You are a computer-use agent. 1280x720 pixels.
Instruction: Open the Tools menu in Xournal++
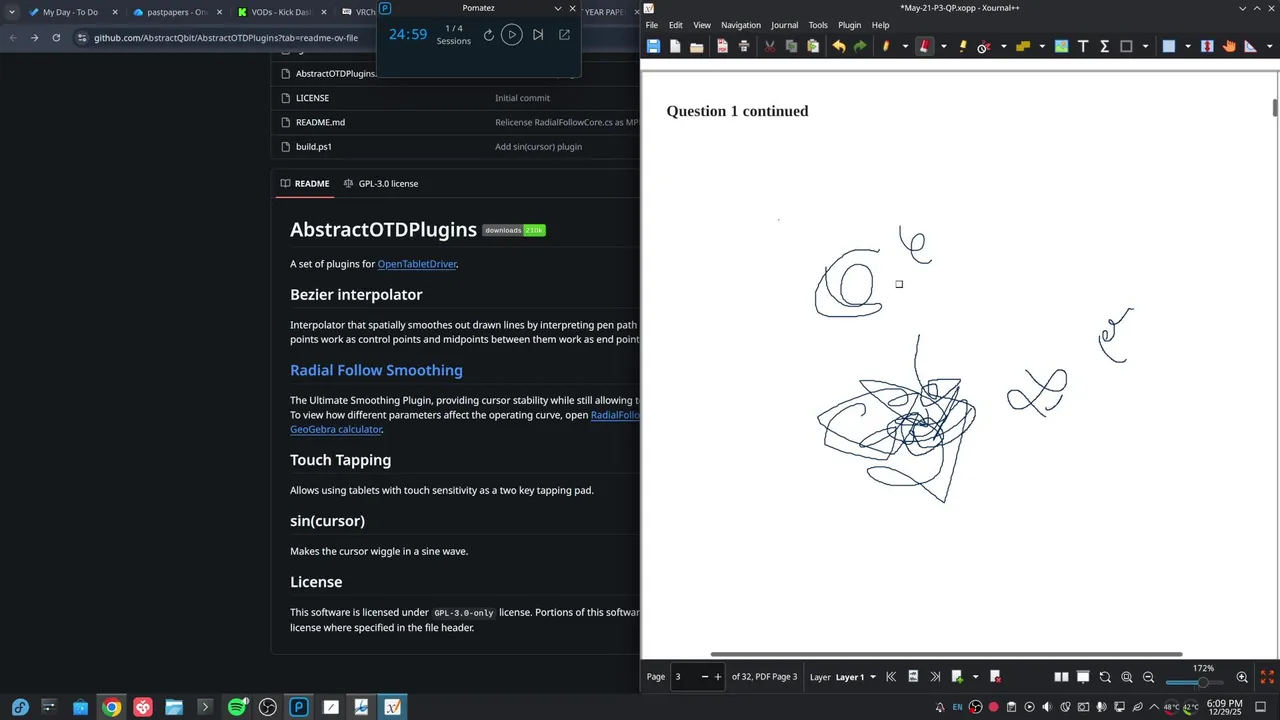click(818, 25)
